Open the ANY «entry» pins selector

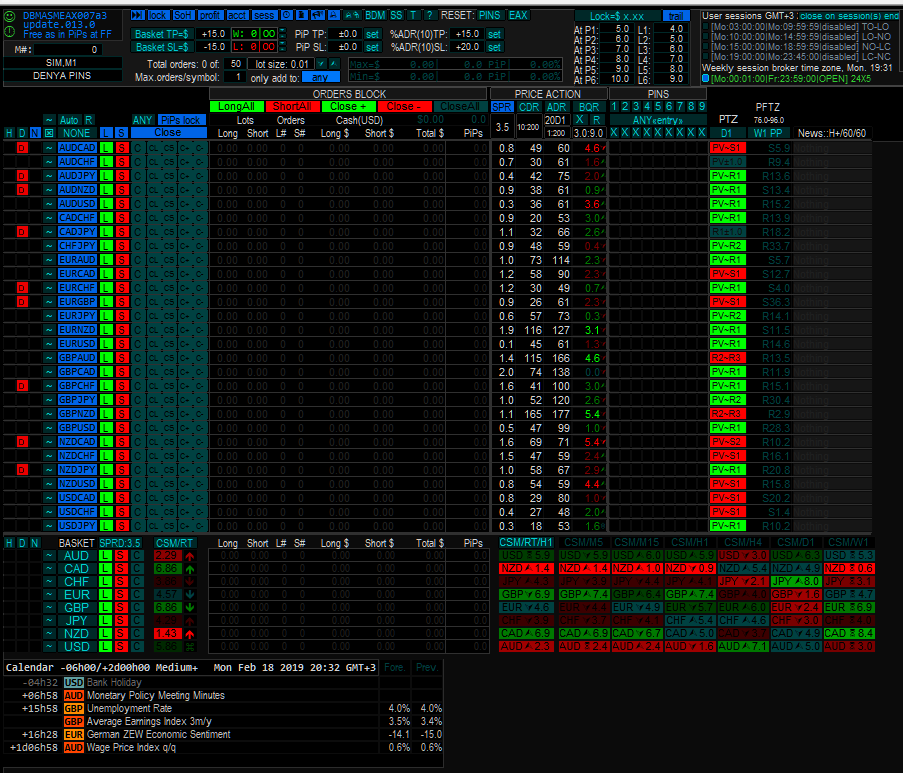(x=658, y=120)
